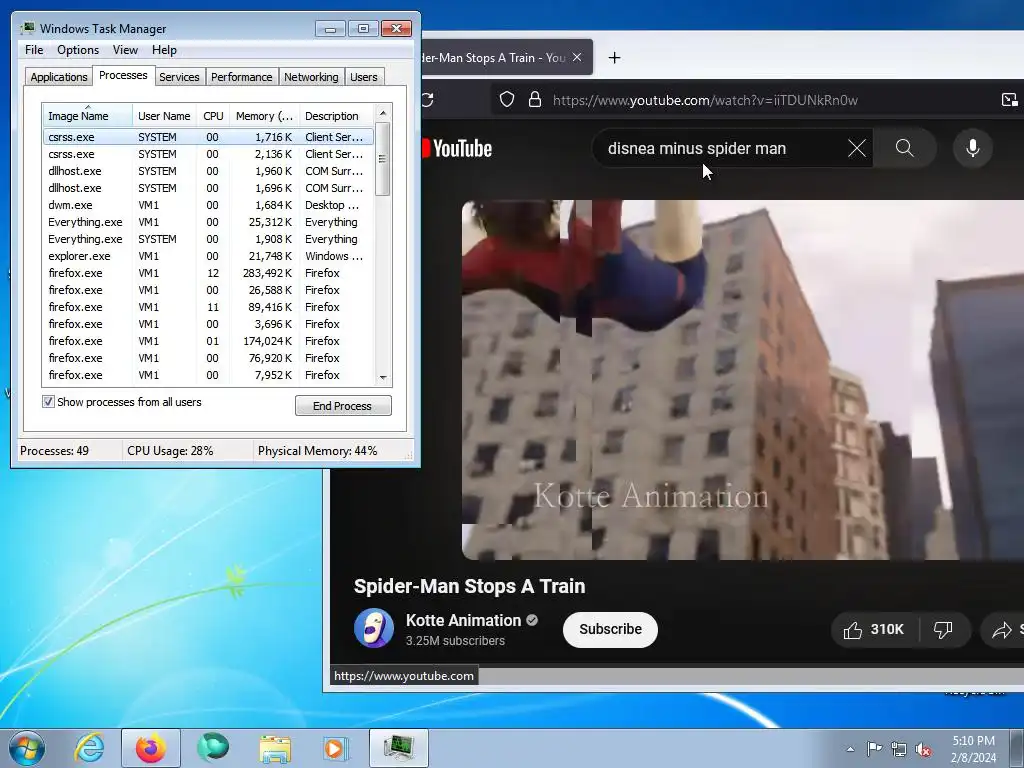Click the Firefox reload icon

click(428, 100)
